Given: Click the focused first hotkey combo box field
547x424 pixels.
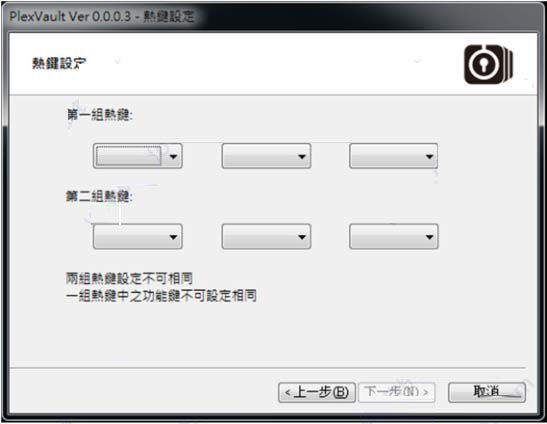Looking at the screenshot, I should tap(129, 156).
